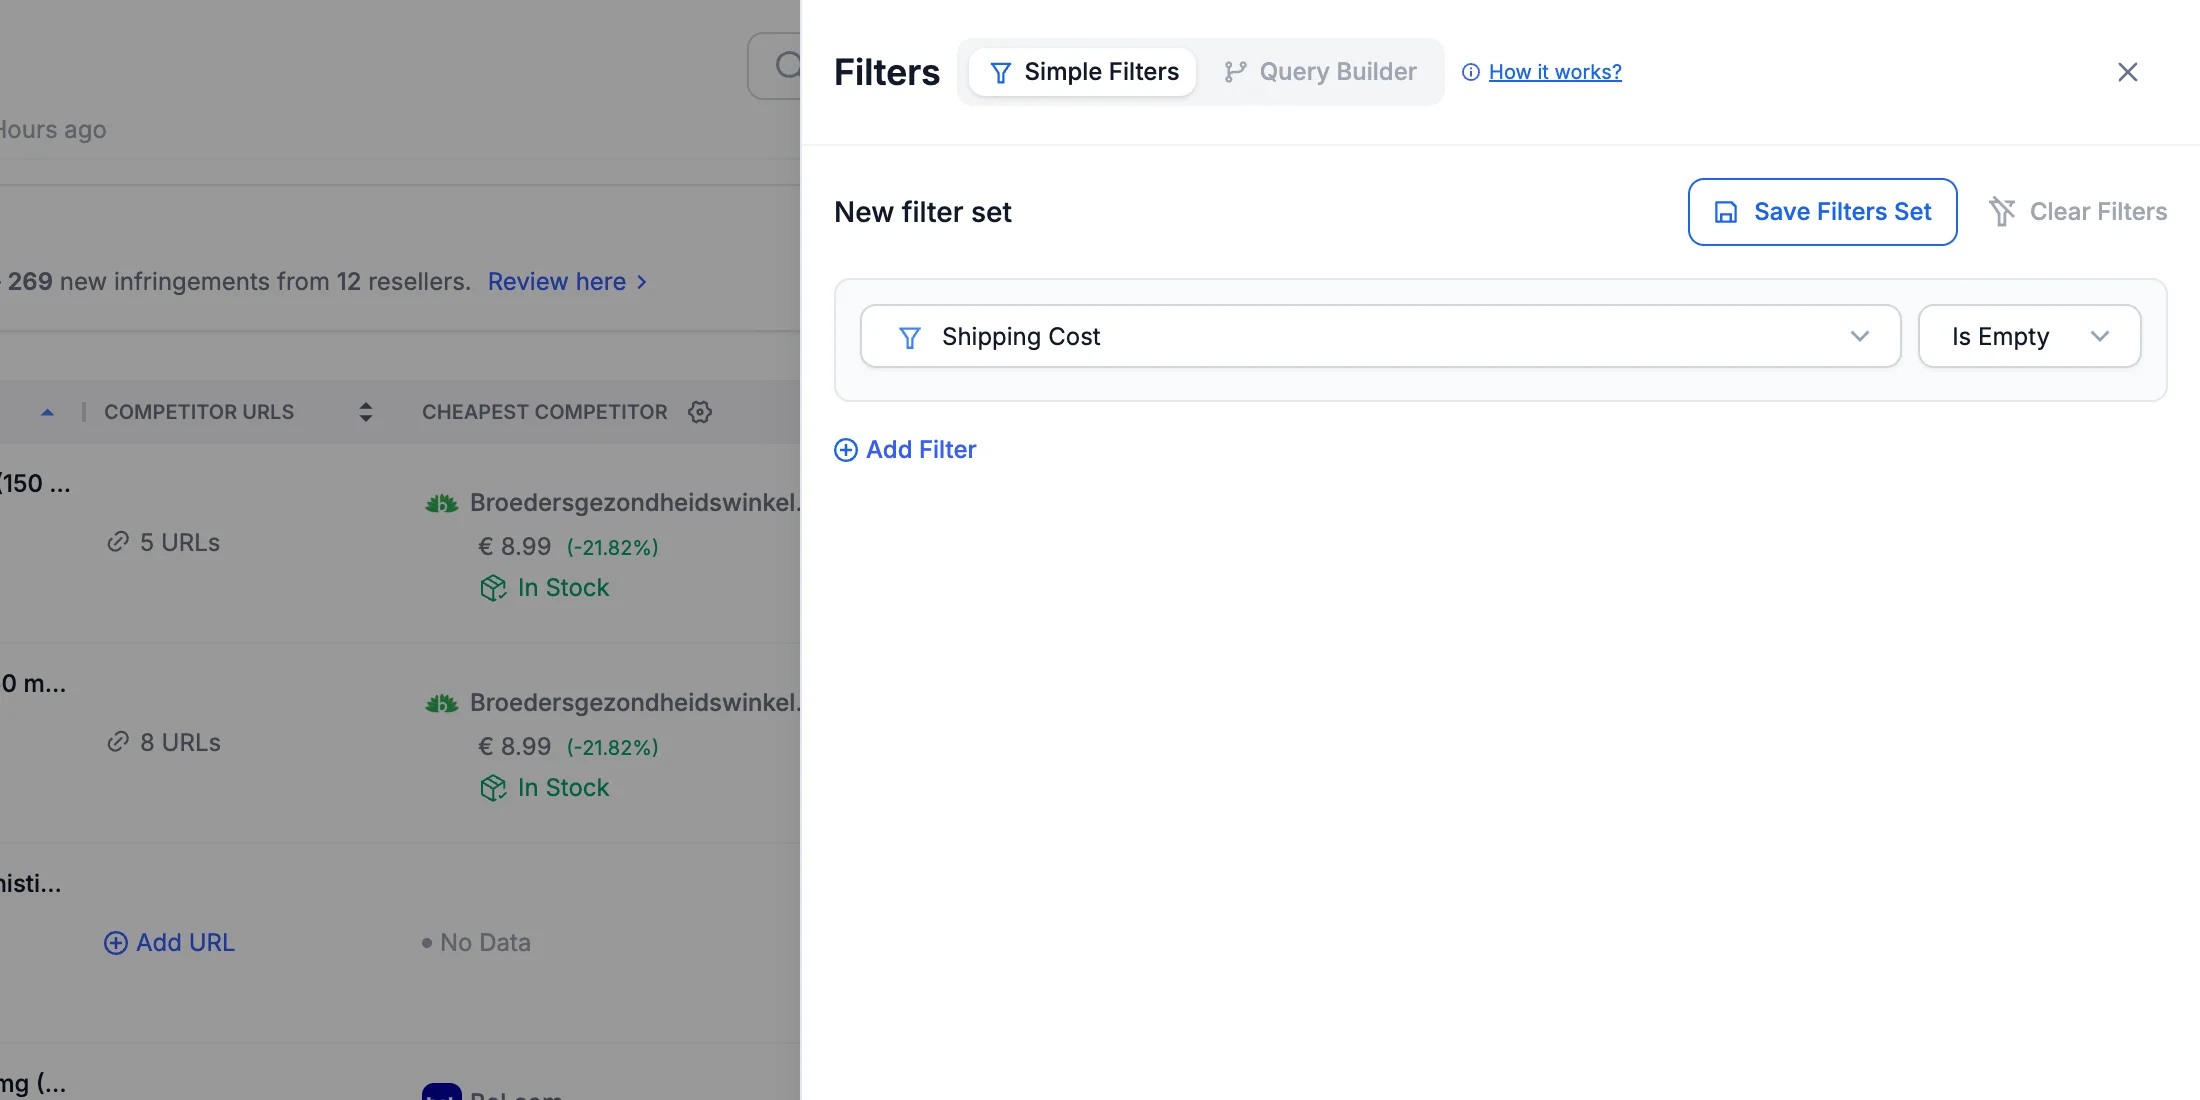Click the info icon beside How it works
Viewport: 2200px width, 1100px height.
point(1471,72)
